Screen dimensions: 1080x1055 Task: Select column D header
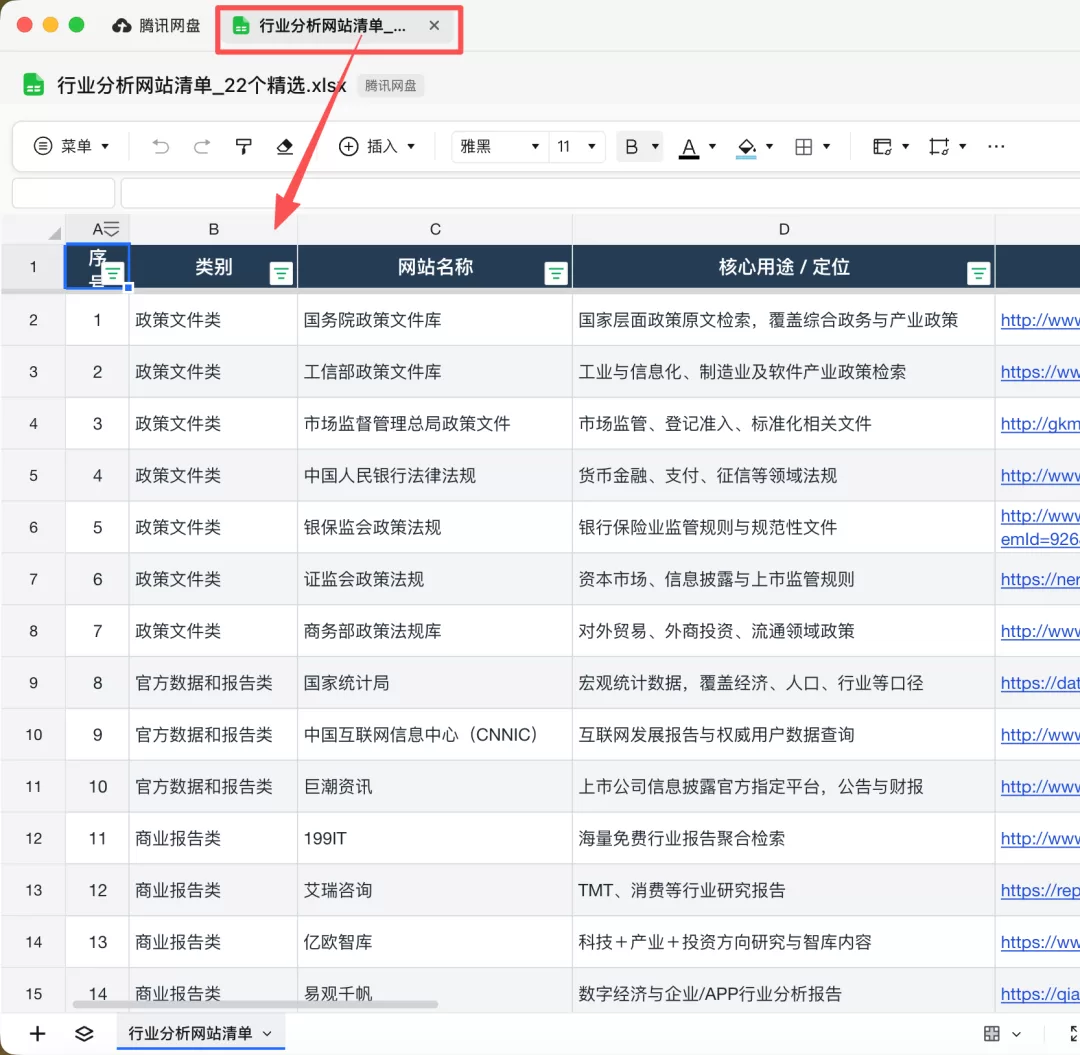pos(784,229)
